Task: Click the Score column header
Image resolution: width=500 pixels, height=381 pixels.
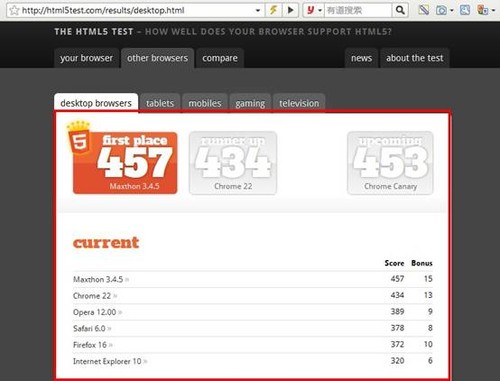Action: point(394,263)
